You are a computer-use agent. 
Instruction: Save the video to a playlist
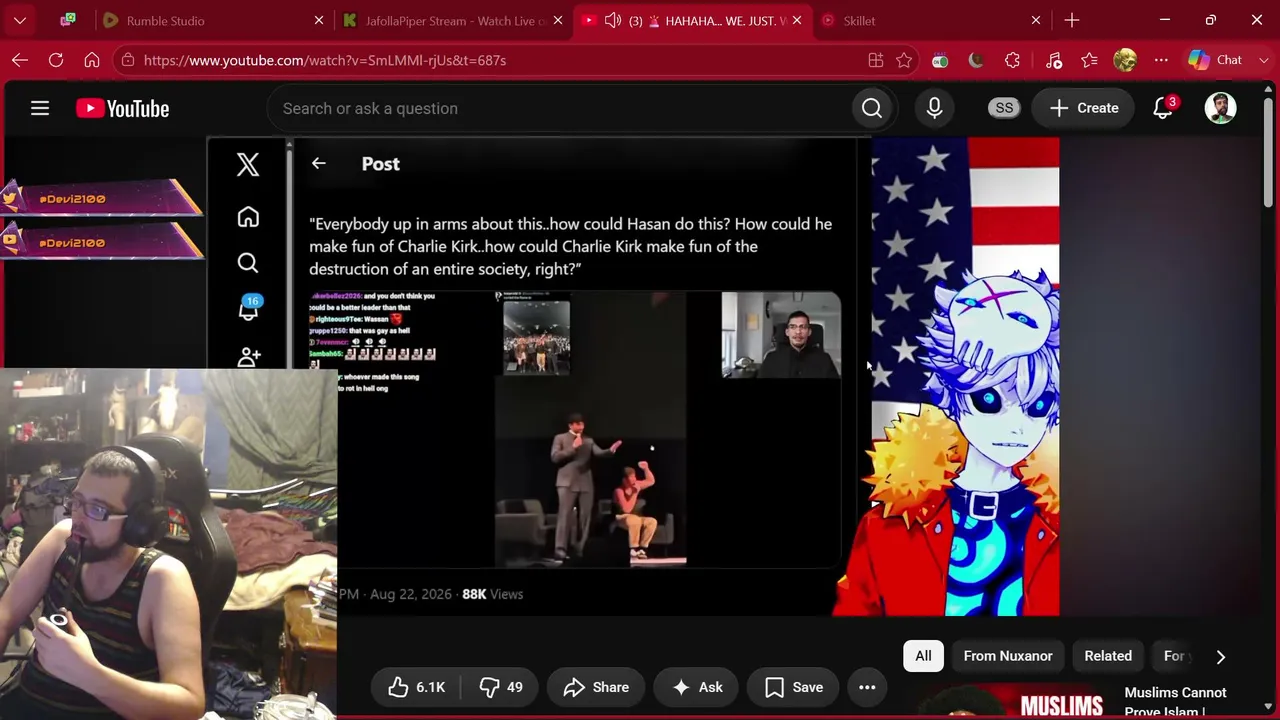(x=794, y=687)
